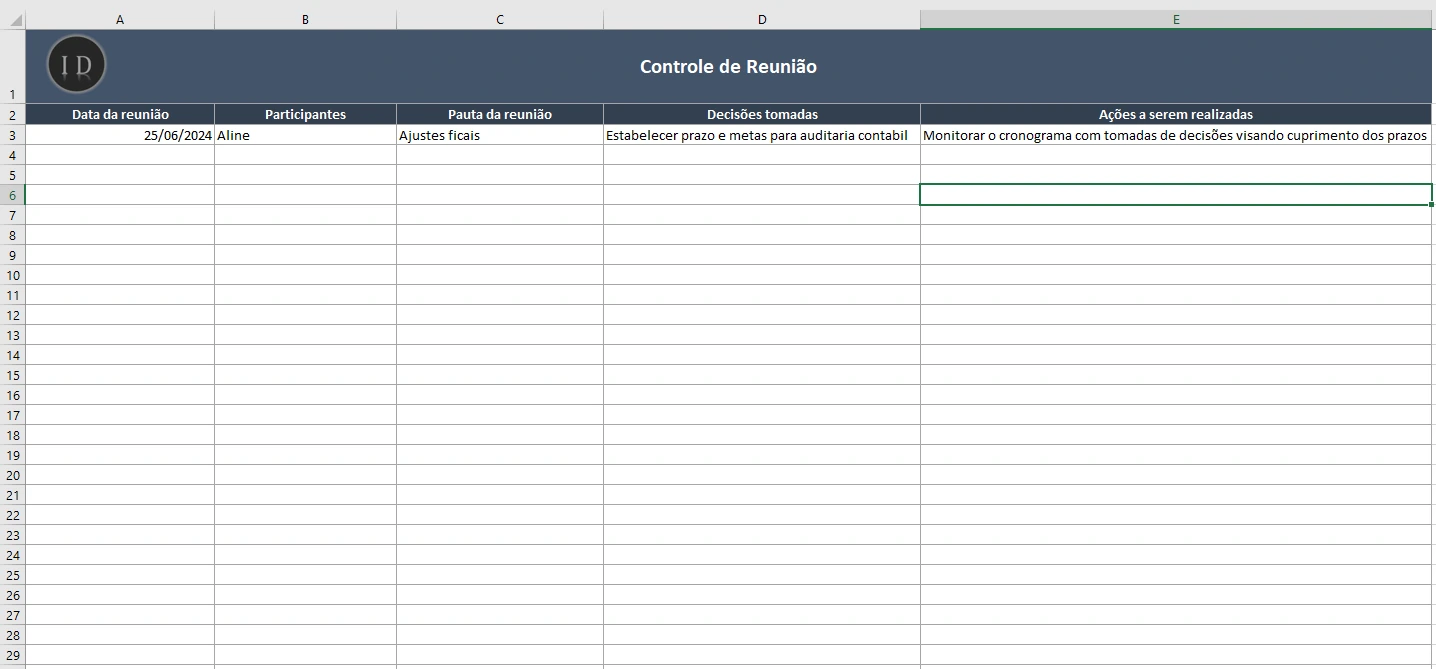Select row 15 header
This screenshot has width=1436, height=669.
coord(12,375)
